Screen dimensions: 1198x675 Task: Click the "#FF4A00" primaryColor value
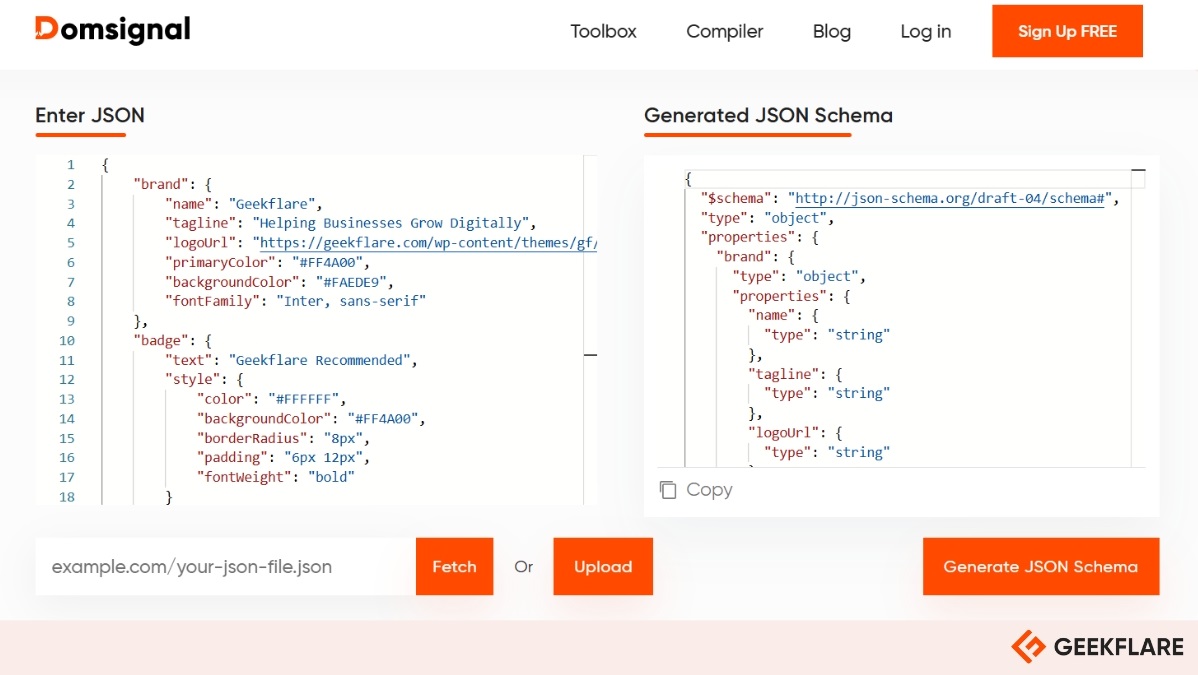click(x=327, y=262)
